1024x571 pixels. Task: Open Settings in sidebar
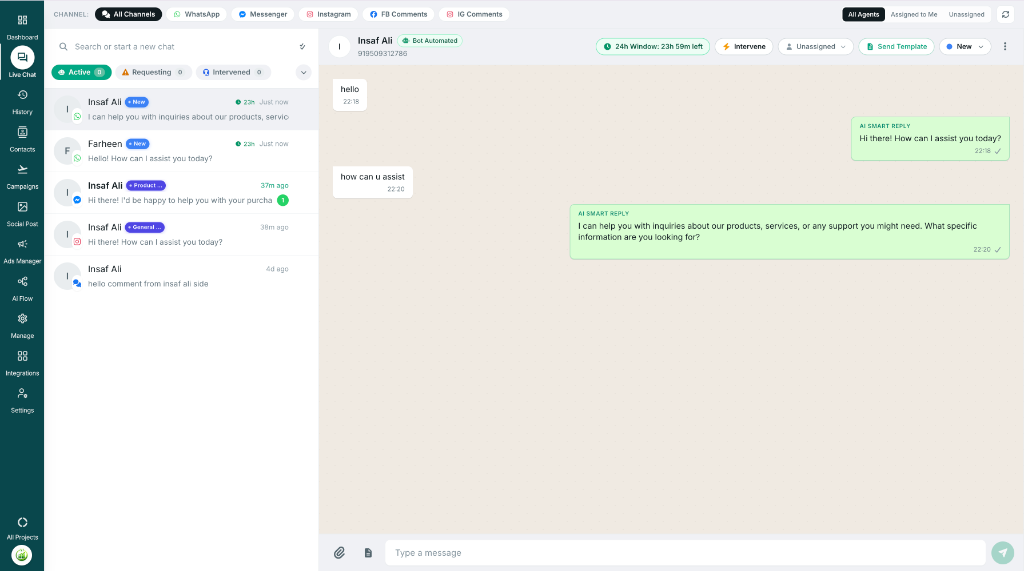pyautogui.click(x=22, y=400)
